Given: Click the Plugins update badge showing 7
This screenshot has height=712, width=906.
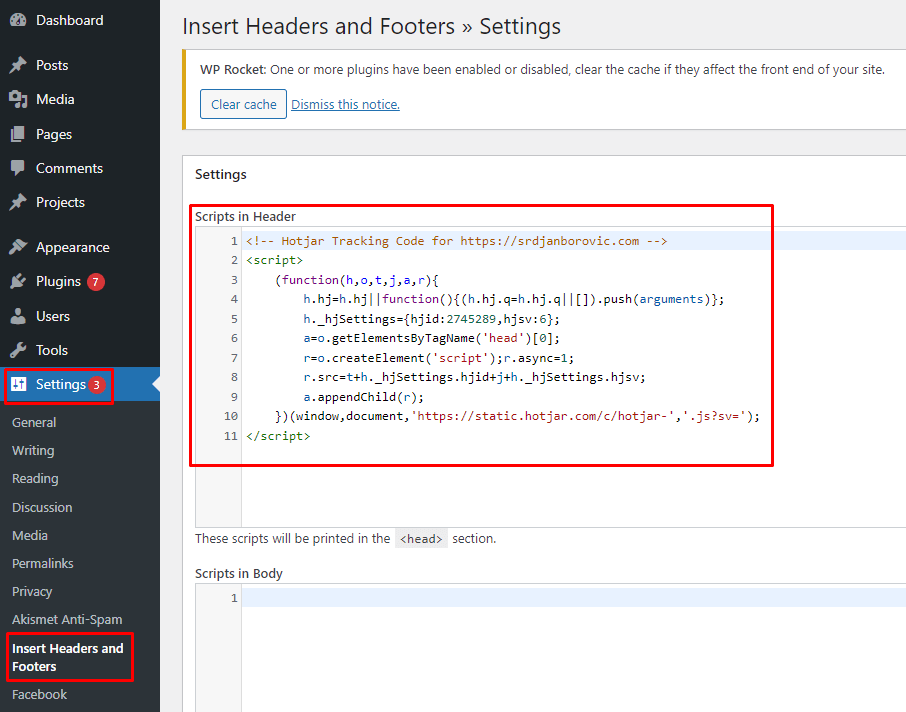Looking at the screenshot, I should coord(96,282).
